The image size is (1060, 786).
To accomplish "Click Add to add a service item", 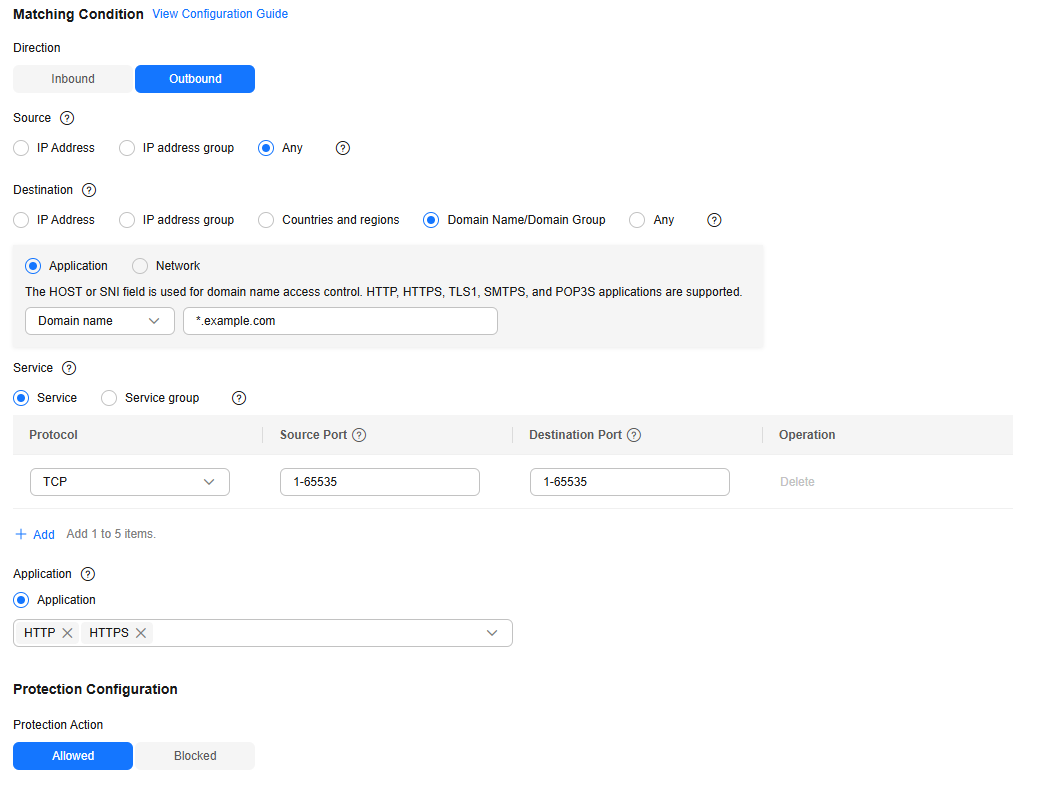I will click(35, 535).
